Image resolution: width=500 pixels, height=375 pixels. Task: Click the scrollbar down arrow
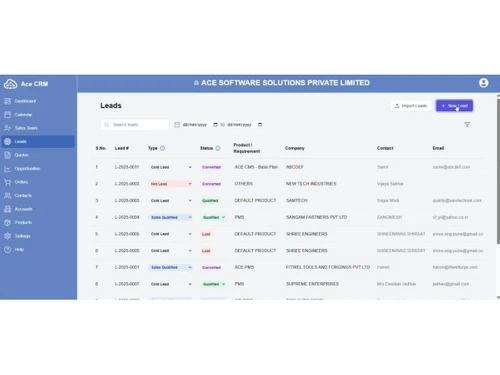tap(498, 297)
